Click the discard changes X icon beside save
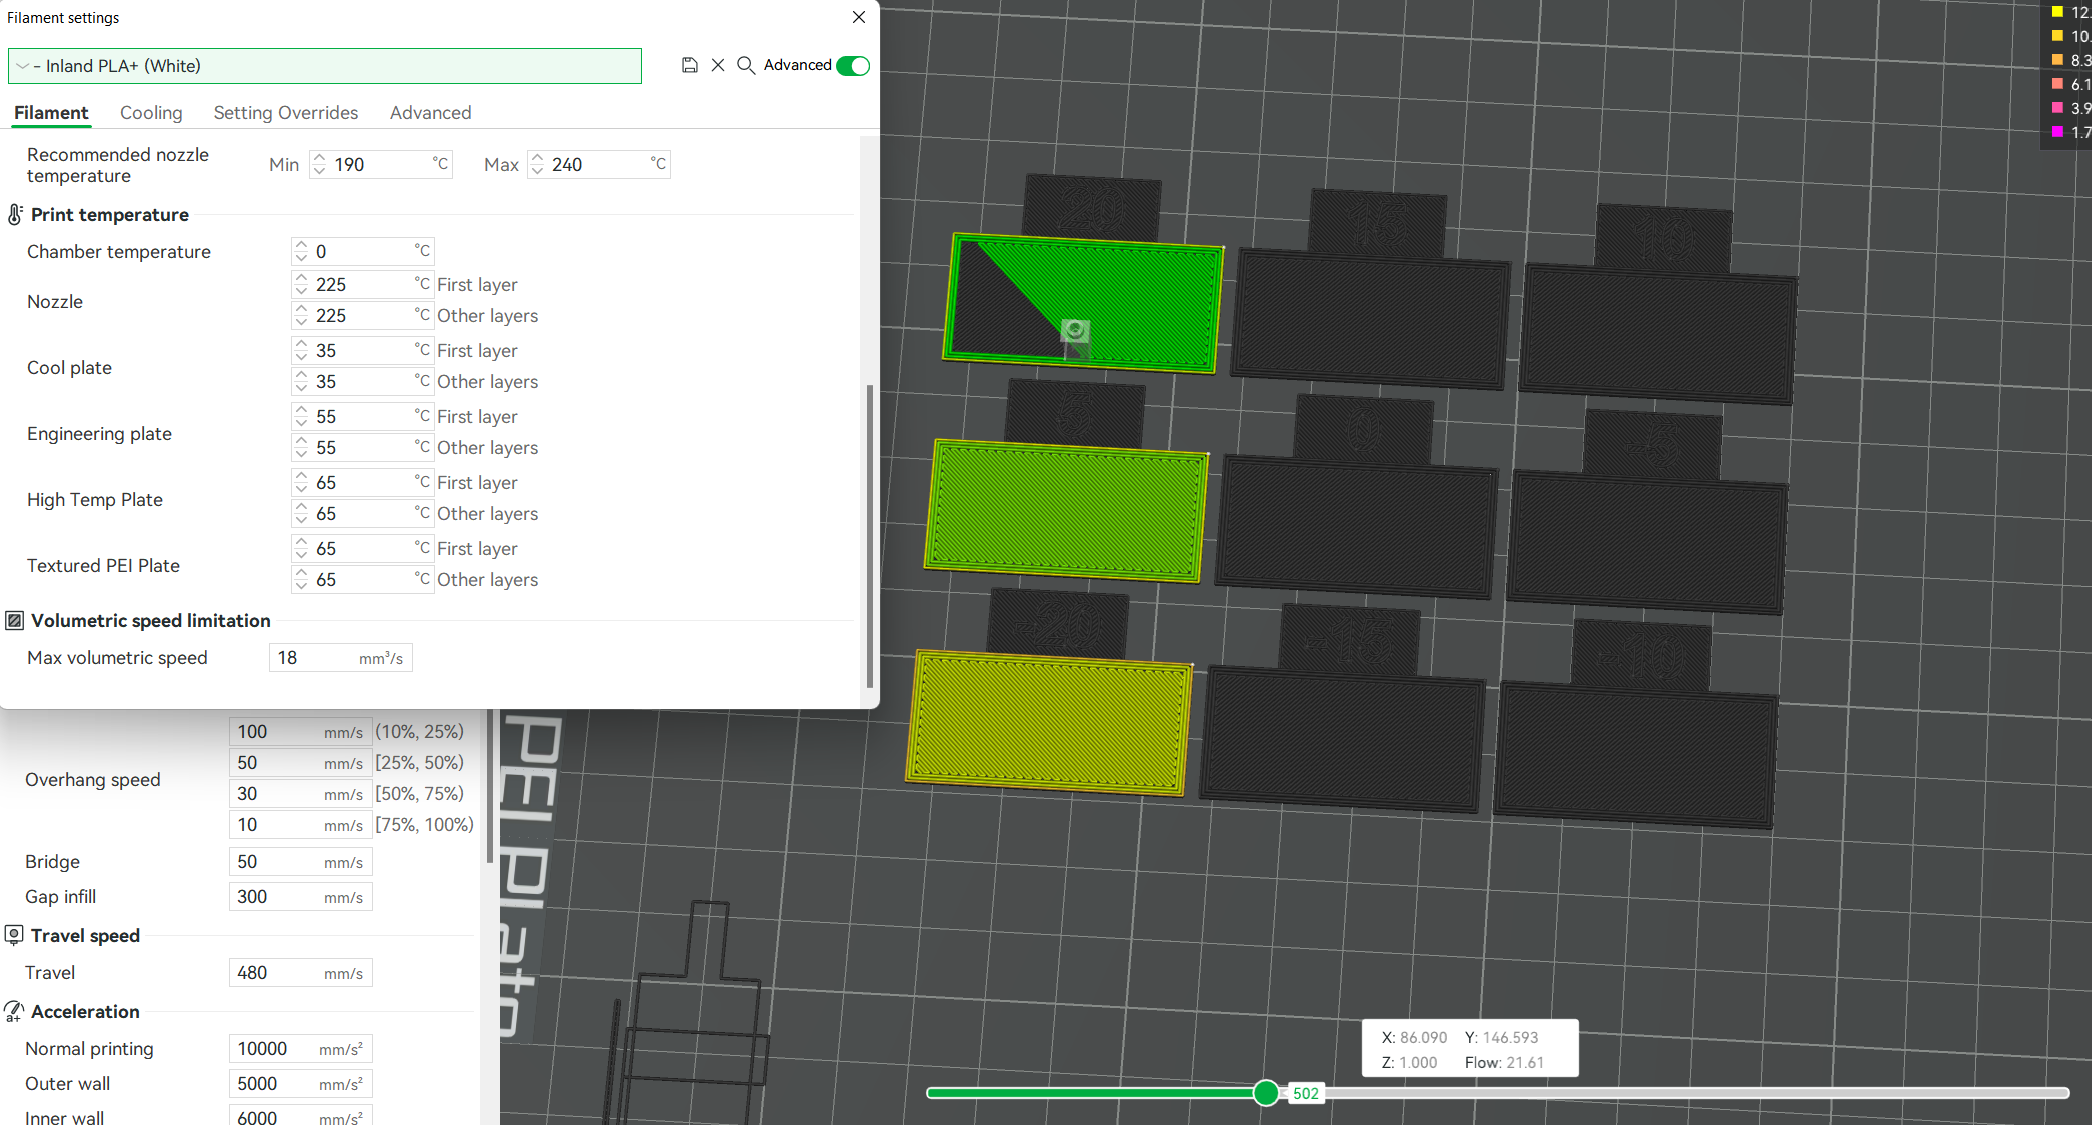 718,65
